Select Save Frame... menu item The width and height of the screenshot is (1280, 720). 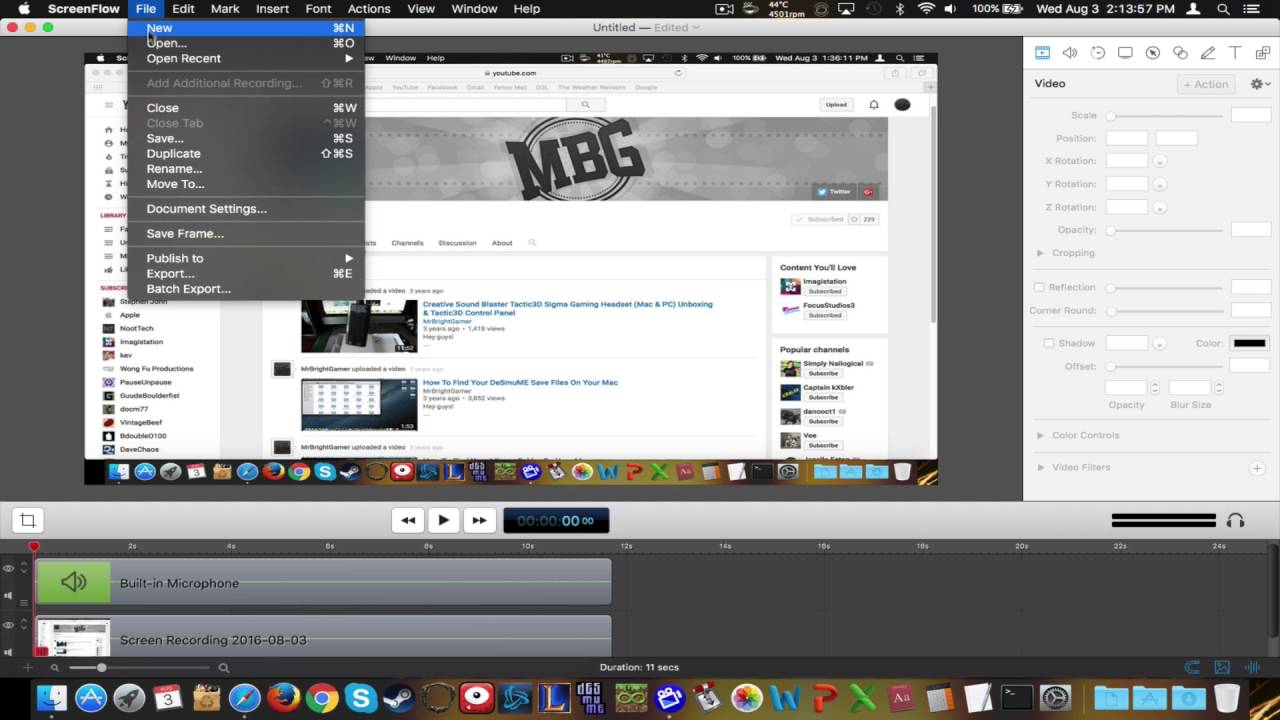coord(246,233)
